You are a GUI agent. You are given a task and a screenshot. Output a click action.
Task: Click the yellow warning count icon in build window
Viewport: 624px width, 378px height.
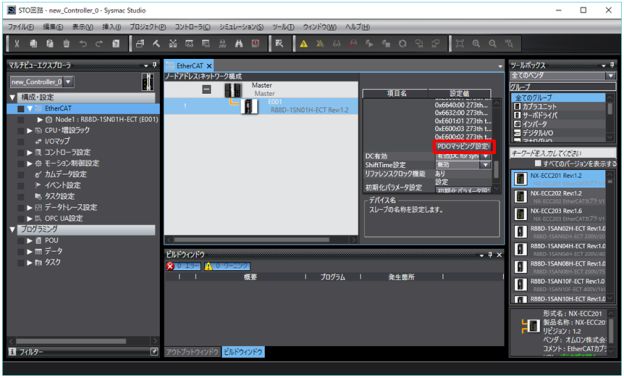coord(209,266)
